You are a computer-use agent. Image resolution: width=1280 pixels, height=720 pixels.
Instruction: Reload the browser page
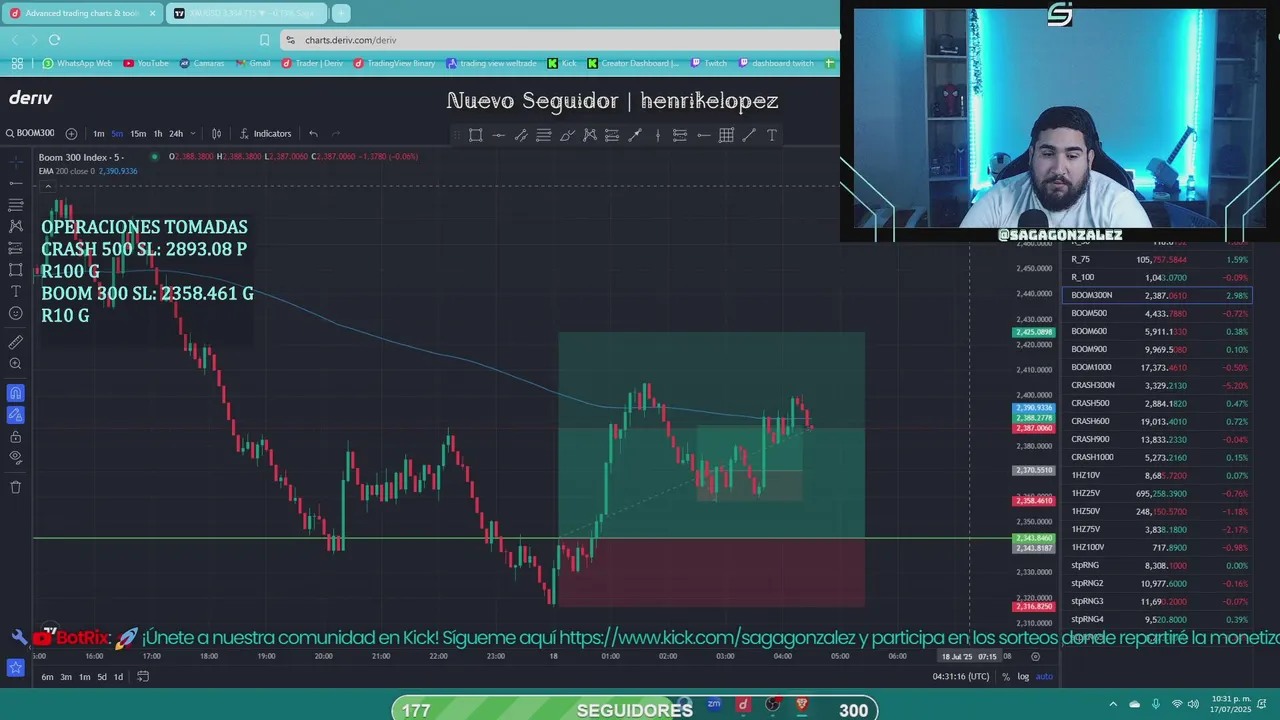click(x=54, y=40)
